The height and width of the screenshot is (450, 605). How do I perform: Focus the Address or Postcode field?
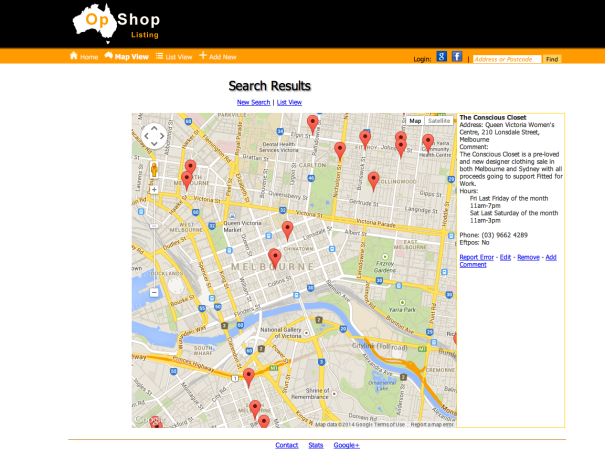pyautogui.click(x=505, y=59)
